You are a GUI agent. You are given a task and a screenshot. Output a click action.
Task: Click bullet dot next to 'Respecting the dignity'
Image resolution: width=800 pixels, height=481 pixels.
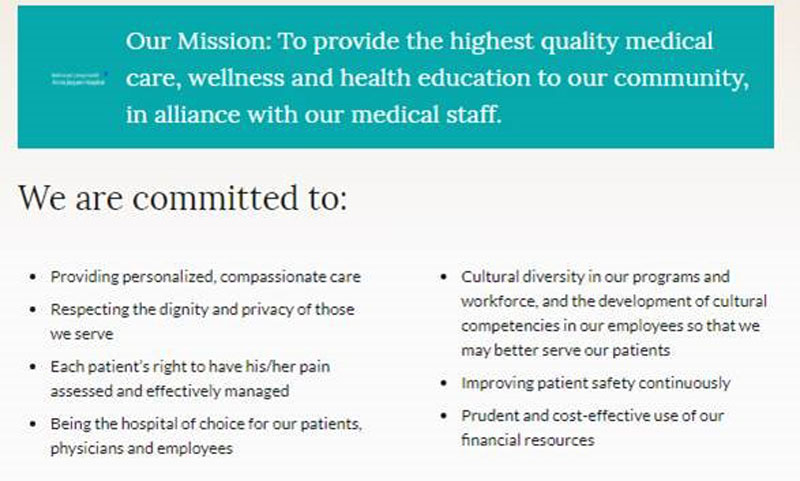coord(34,311)
